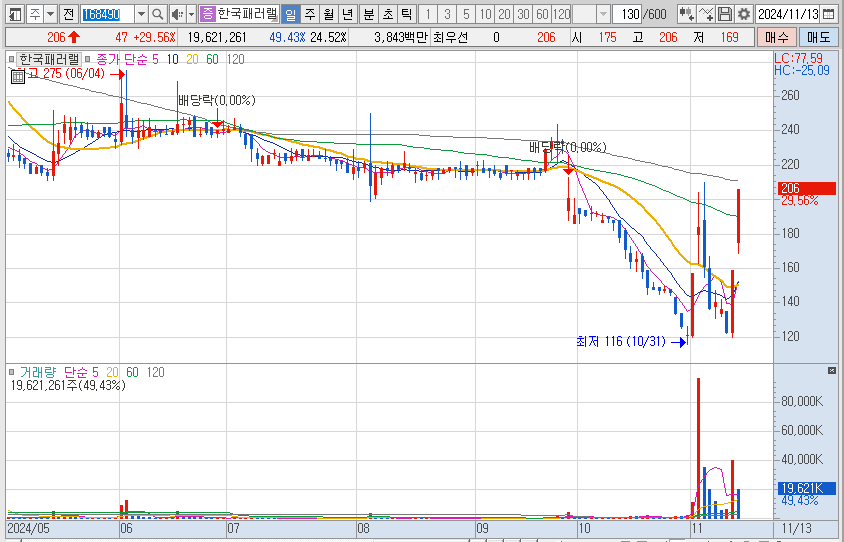Click the speaker sound alert icon
The image size is (844, 542).
pos(177,14)
